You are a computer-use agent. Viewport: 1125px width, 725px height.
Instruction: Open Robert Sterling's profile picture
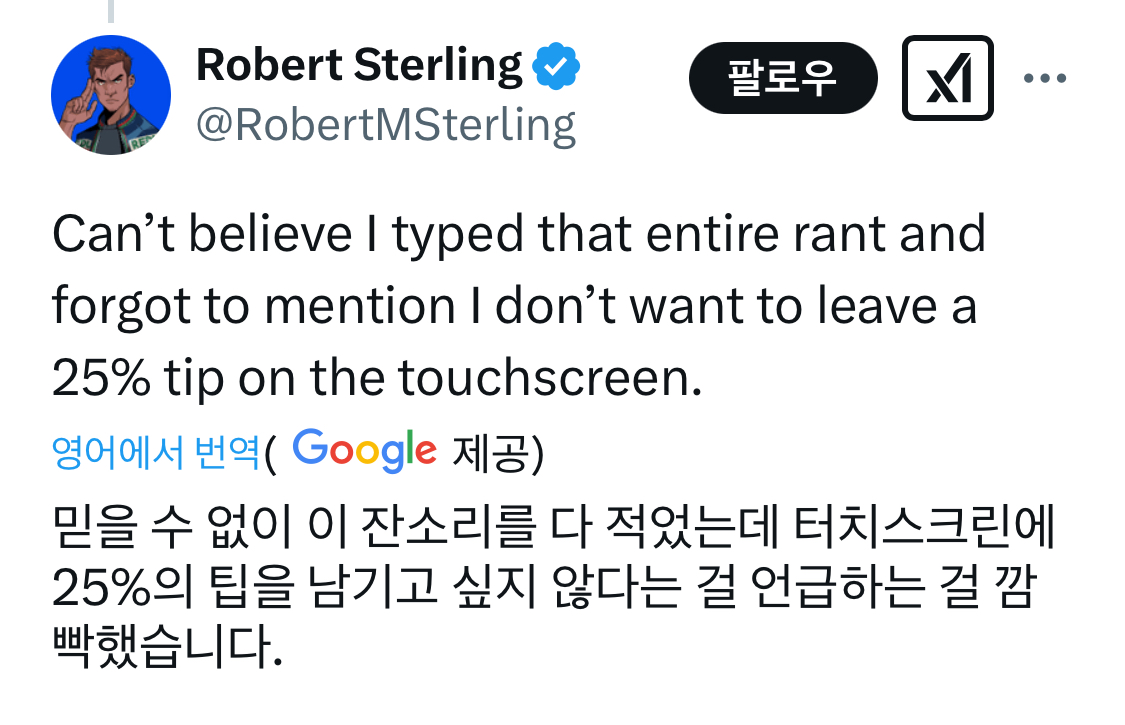[x=111, y=97]
